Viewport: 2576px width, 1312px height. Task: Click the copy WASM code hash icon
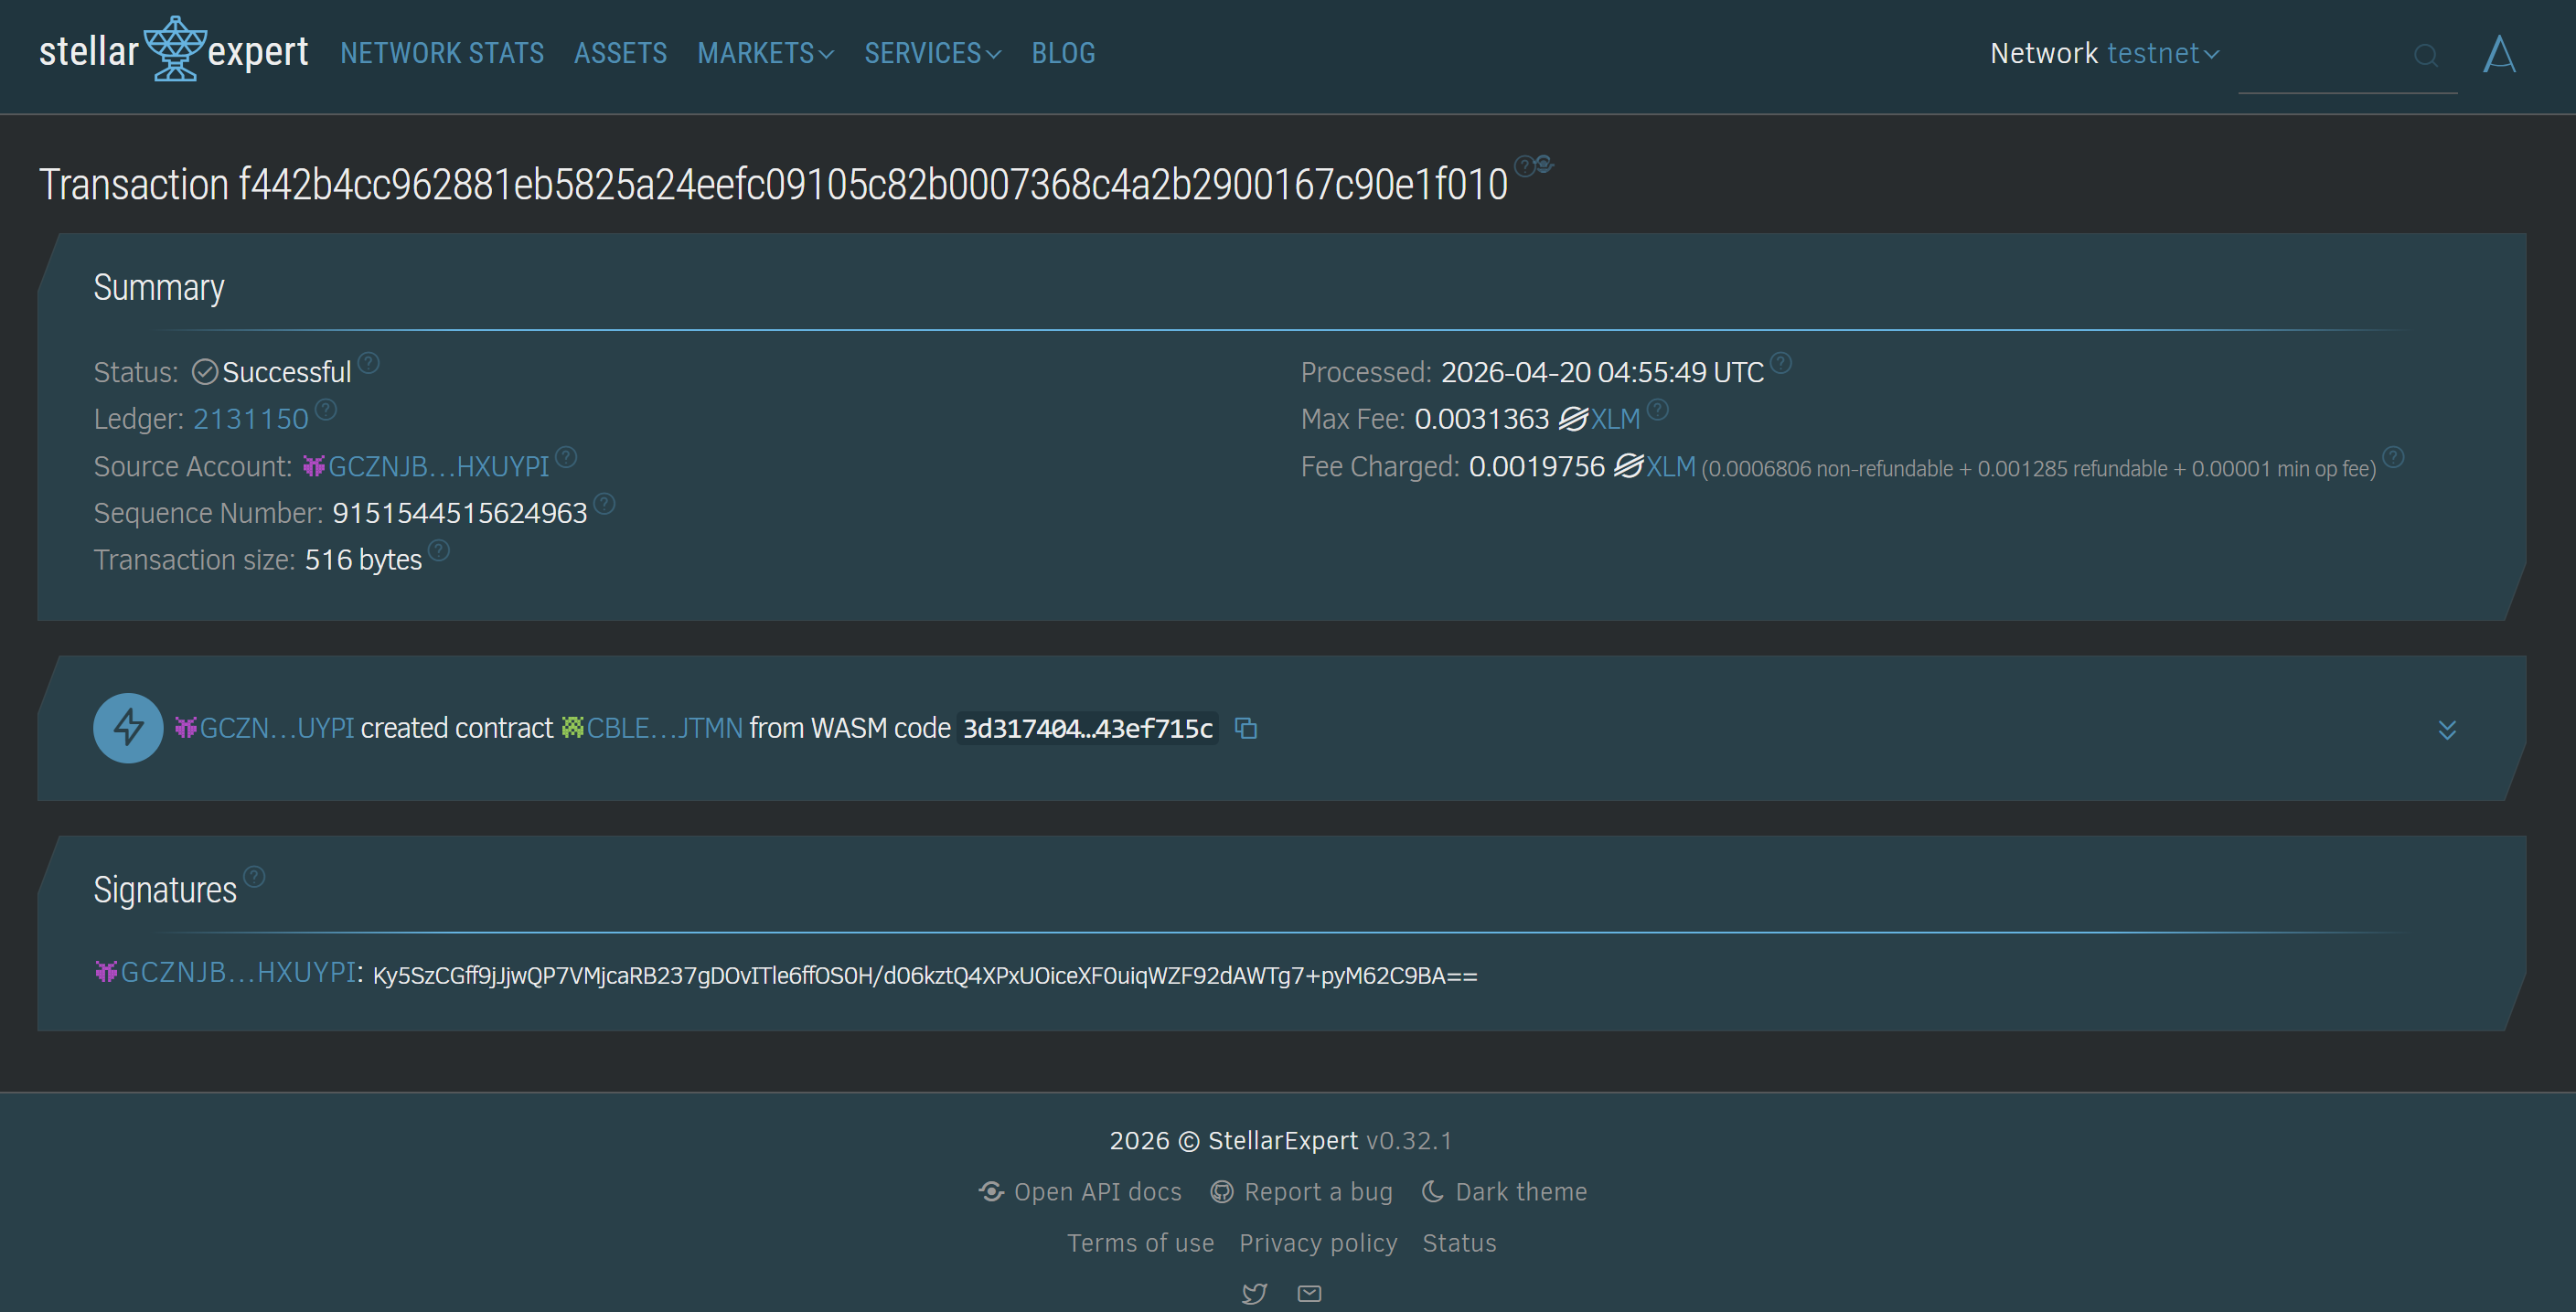1245,728
